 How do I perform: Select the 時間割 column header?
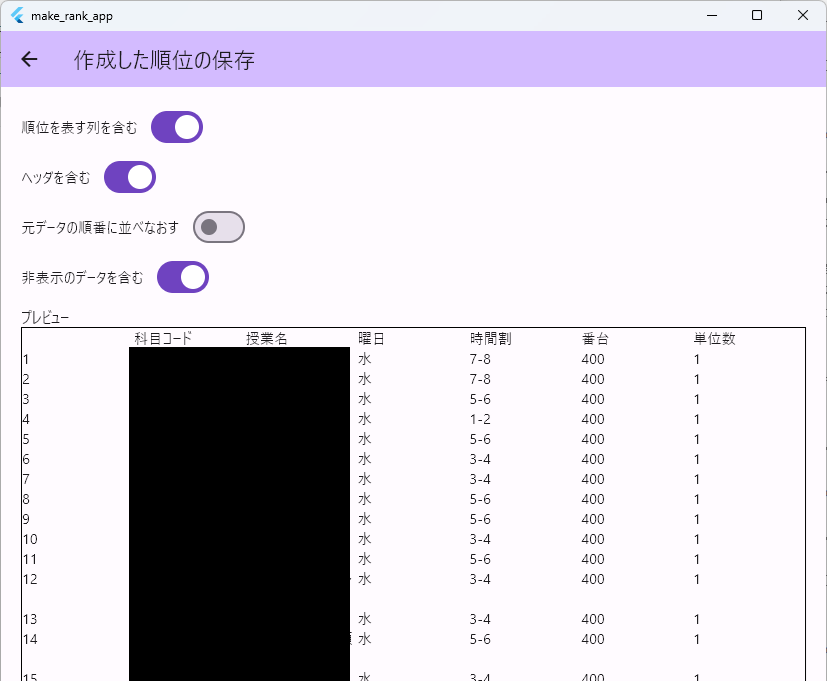(x=490, y=339)
